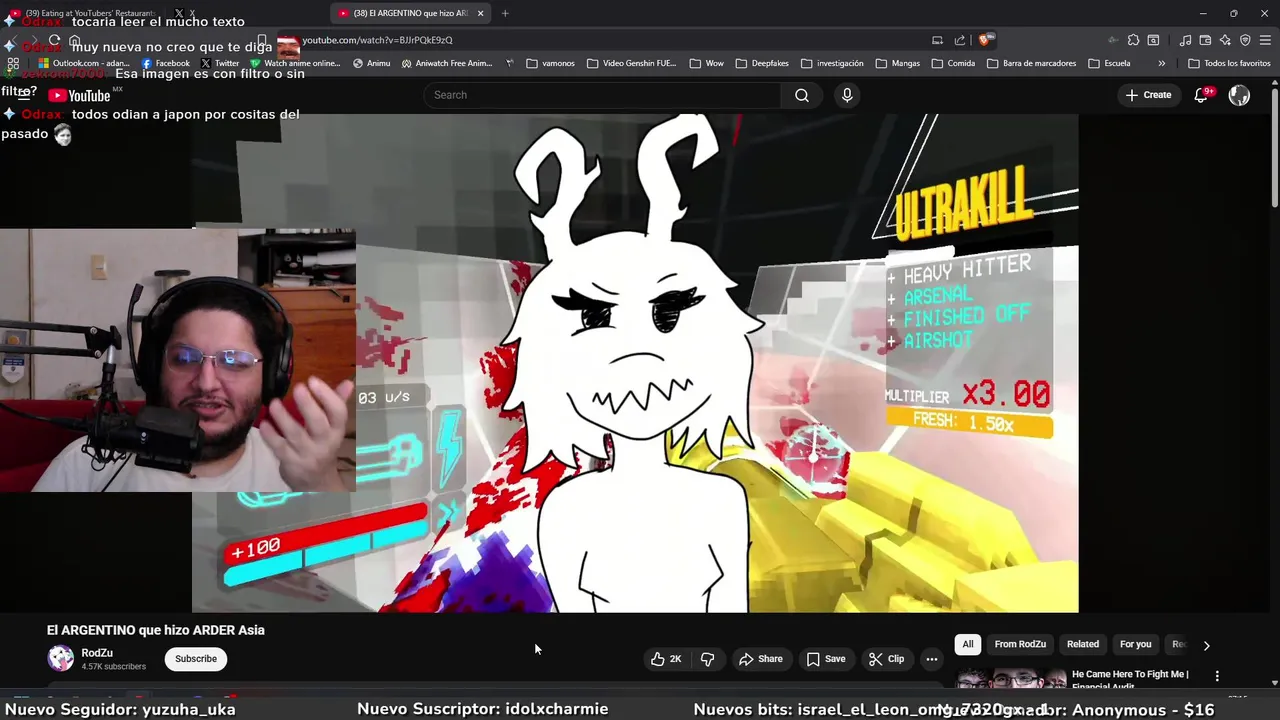Open the Animu bookmark
The height and width of the screenshot is (720, 1280).
371,63
